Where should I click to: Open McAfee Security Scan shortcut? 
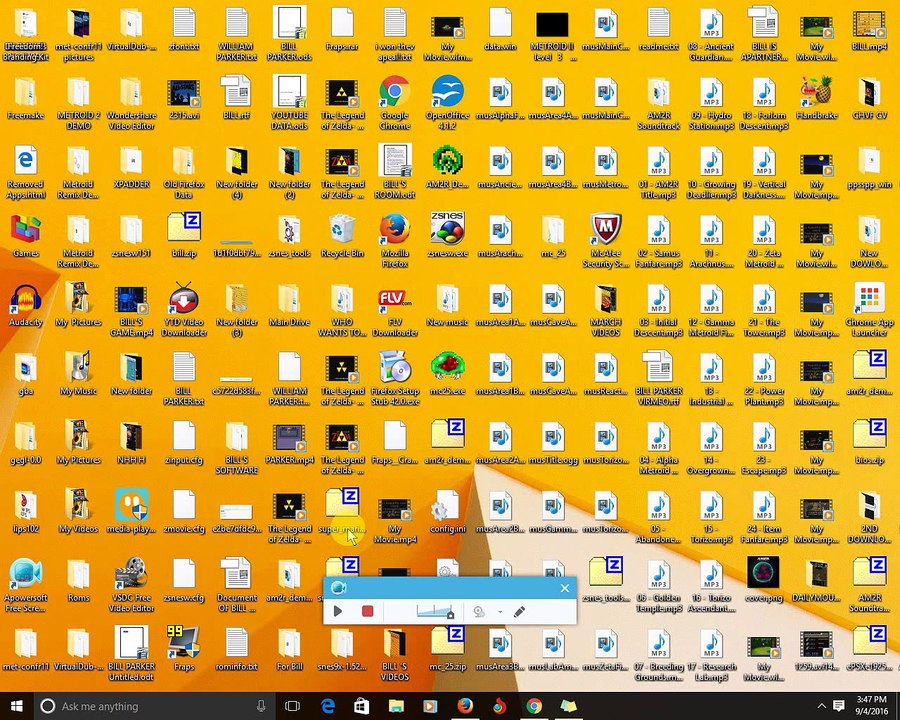tap(606, 242)
